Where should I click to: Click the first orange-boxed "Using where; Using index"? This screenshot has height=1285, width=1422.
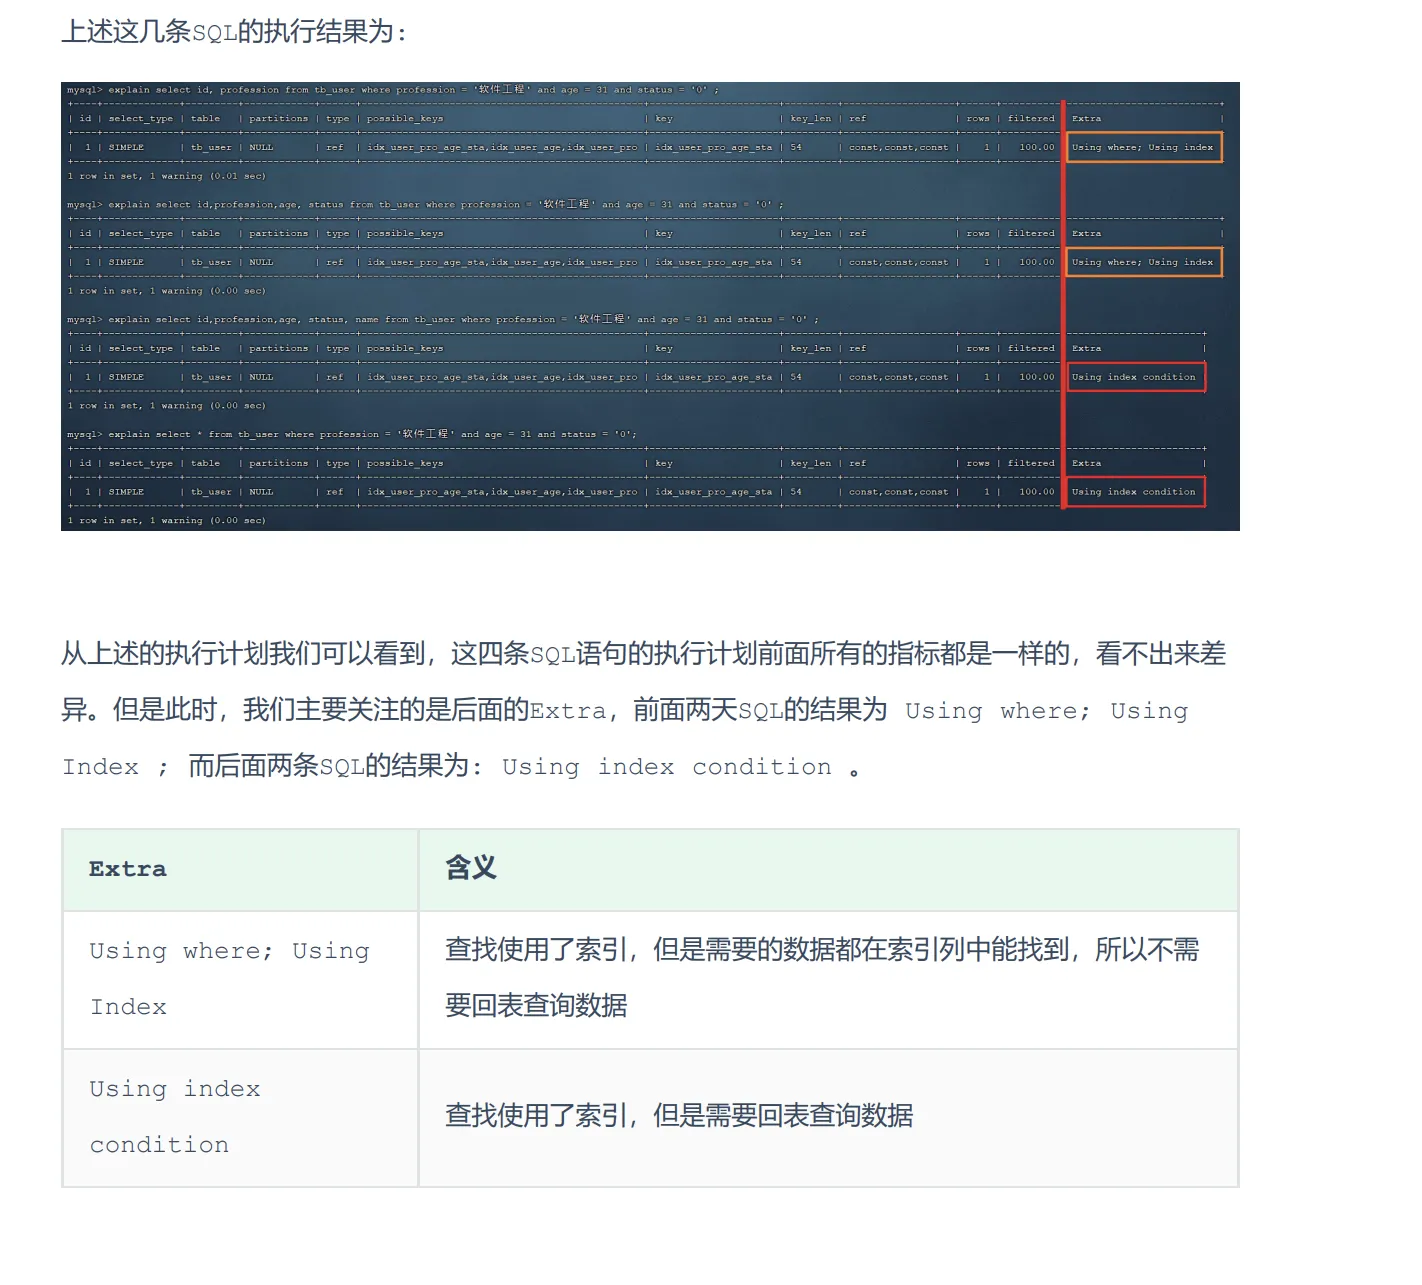coord(1143,147)
